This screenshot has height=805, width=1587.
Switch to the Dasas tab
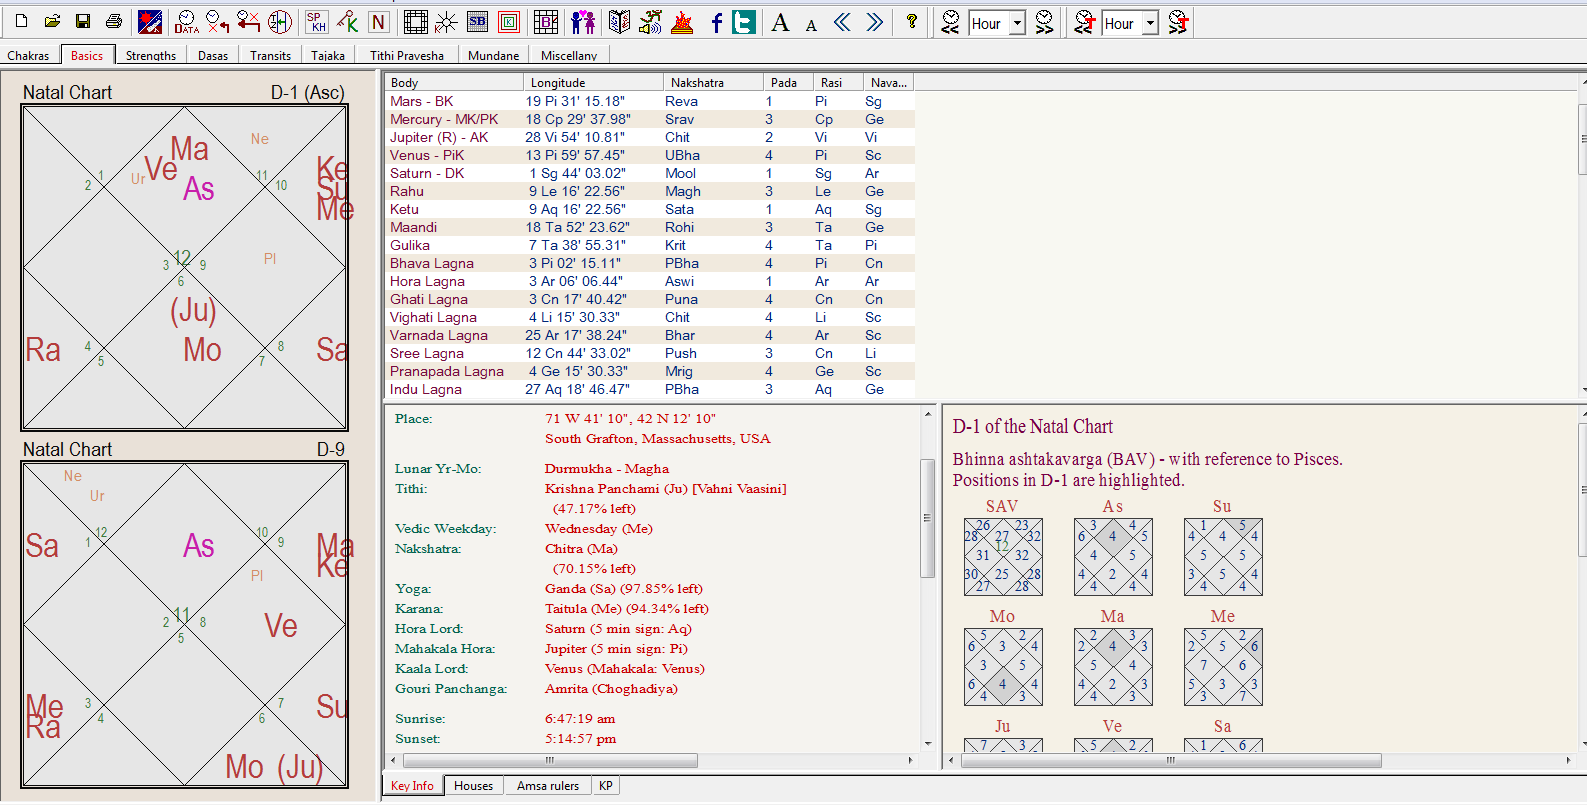click(x=212, y=56)
